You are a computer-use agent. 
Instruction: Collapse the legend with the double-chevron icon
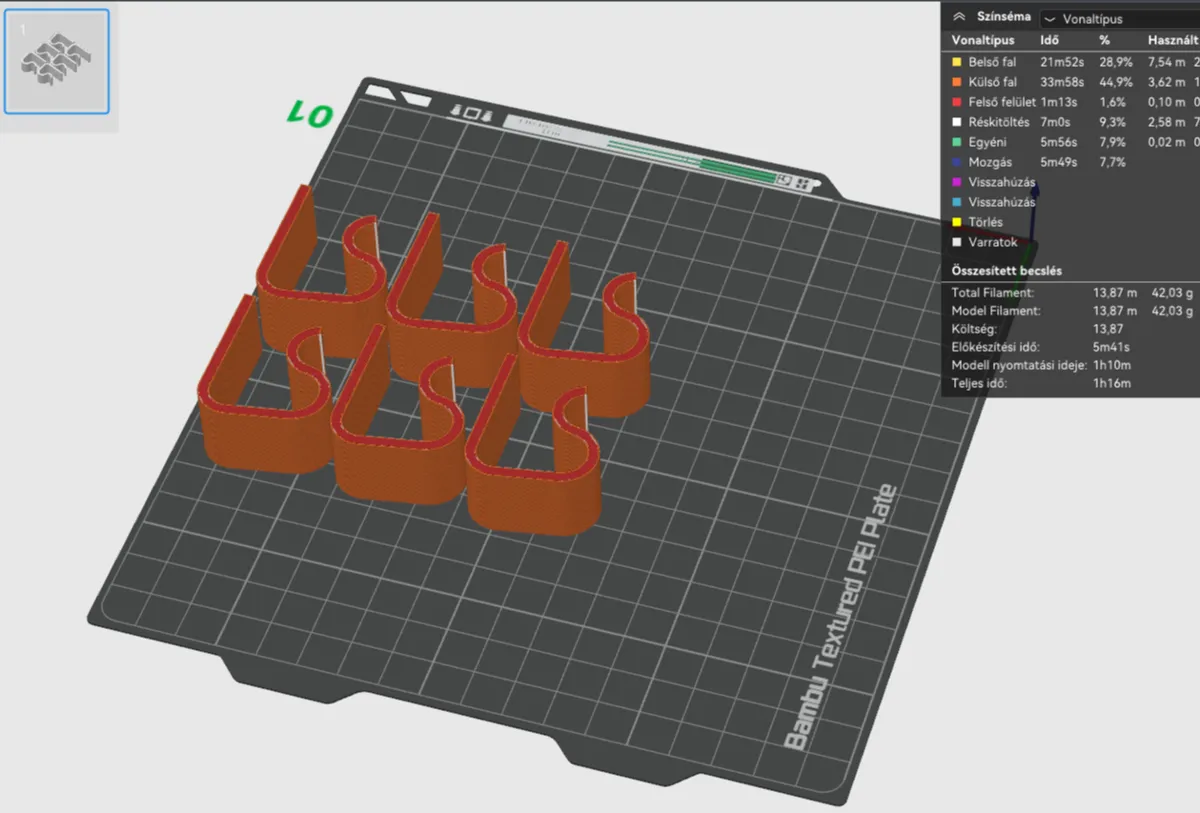click(959, 17)
